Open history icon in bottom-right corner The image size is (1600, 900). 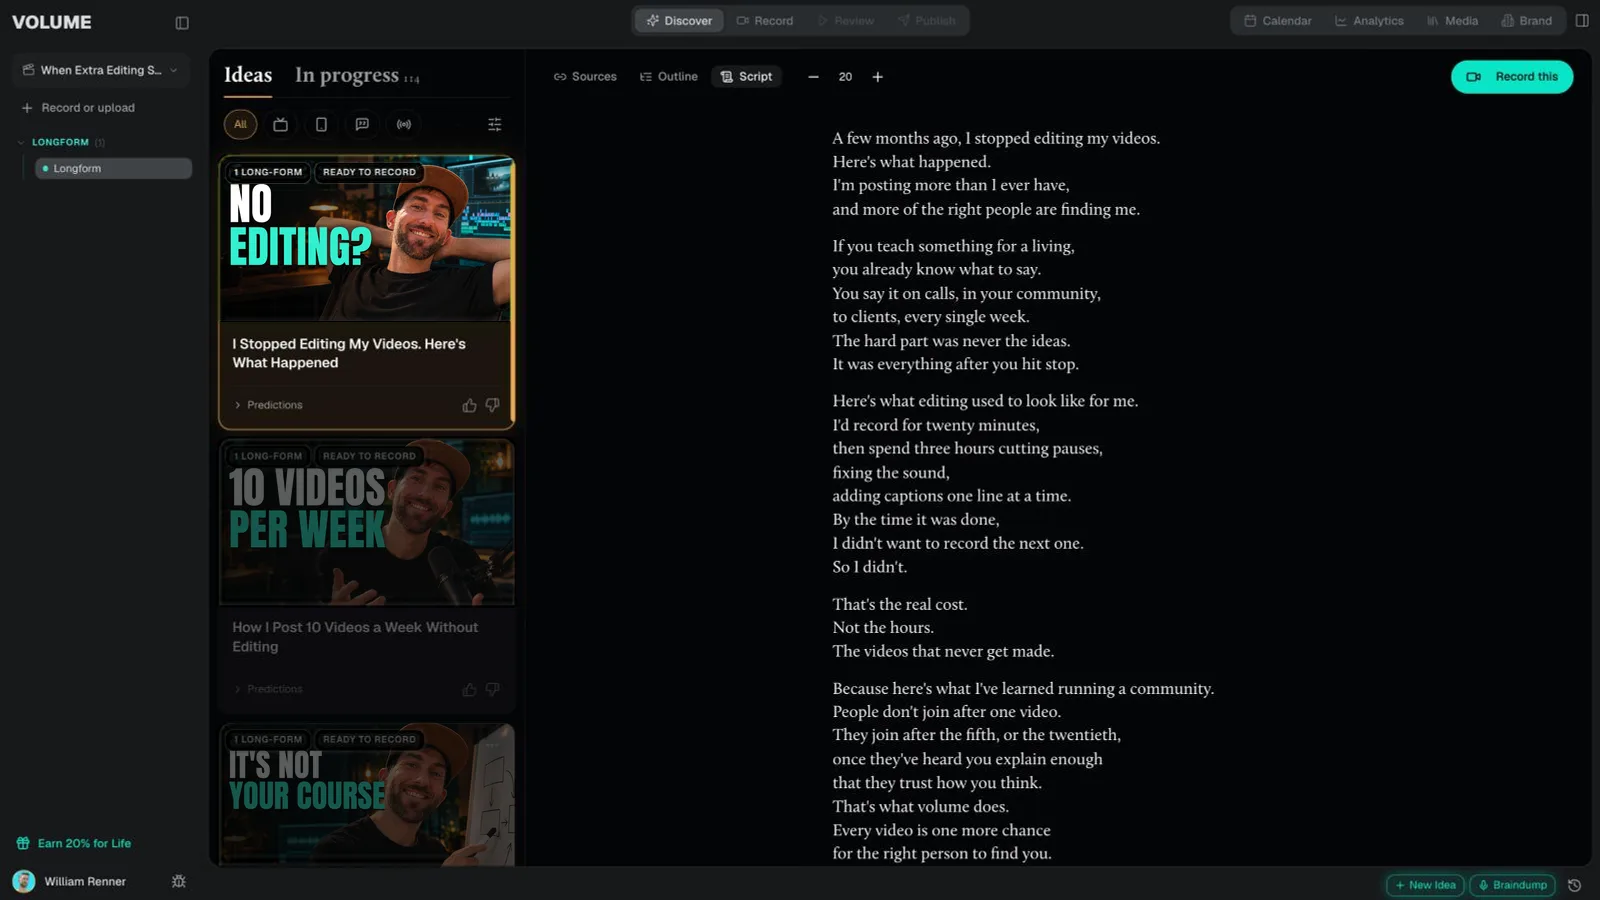click(x=1574, y=885)
